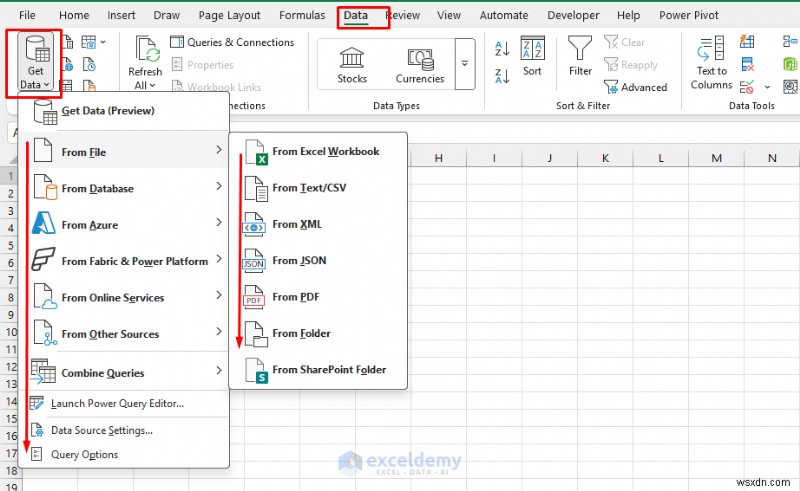Select row header 9
800x491 pixels.
(11, 315)
